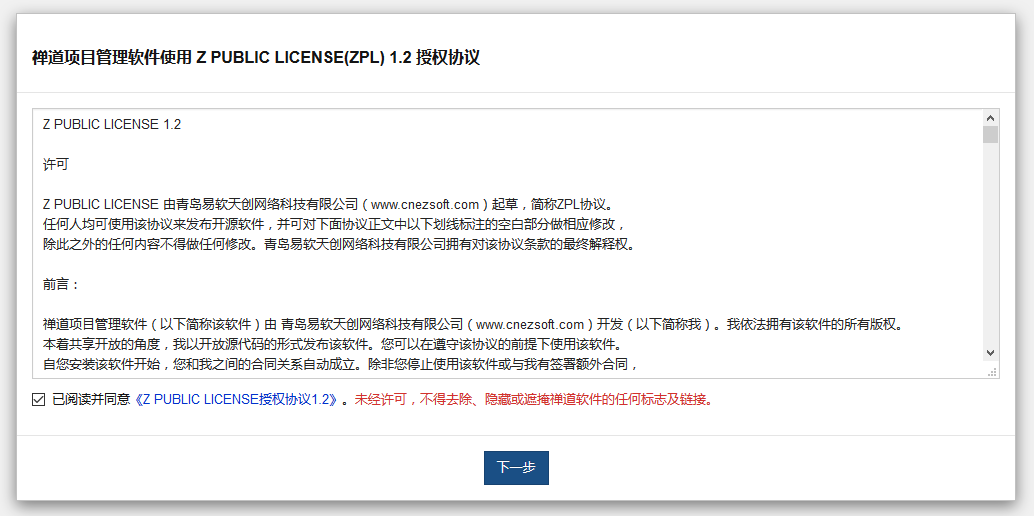Click the scrollbar thumb in license text

click(x=990, y=135)
